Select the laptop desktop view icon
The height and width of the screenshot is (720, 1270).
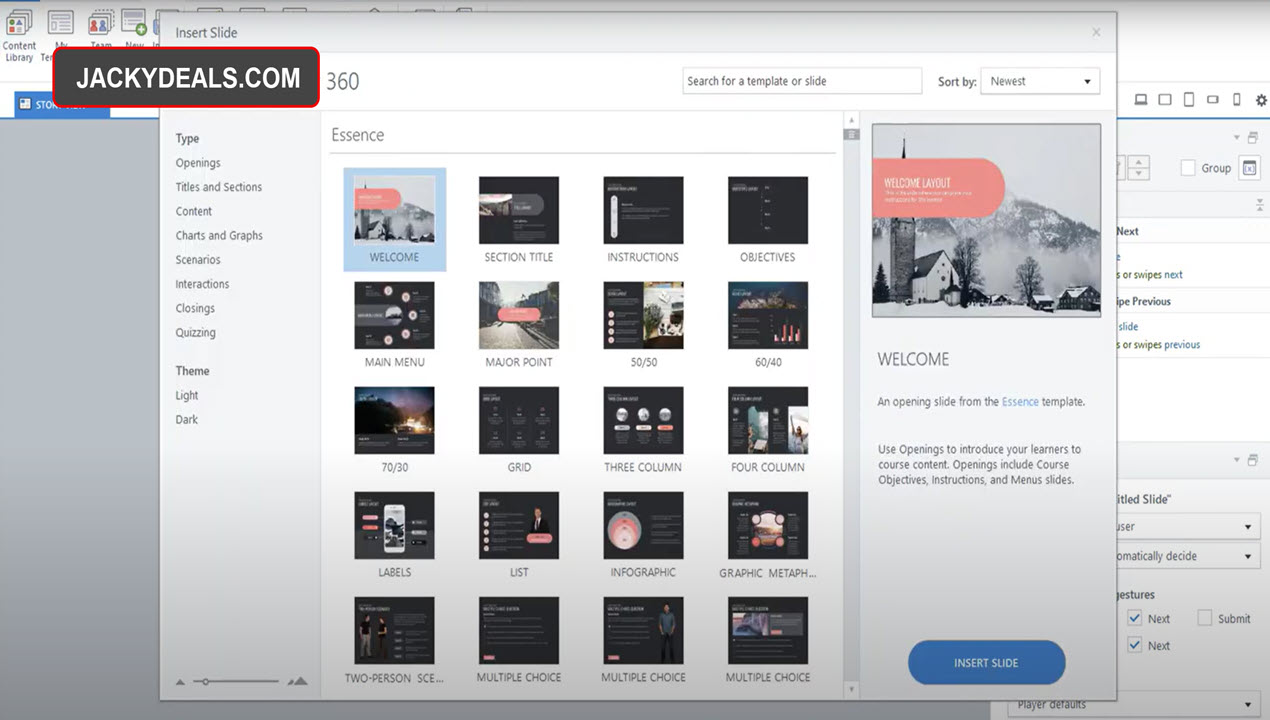tap(1140, 100)
